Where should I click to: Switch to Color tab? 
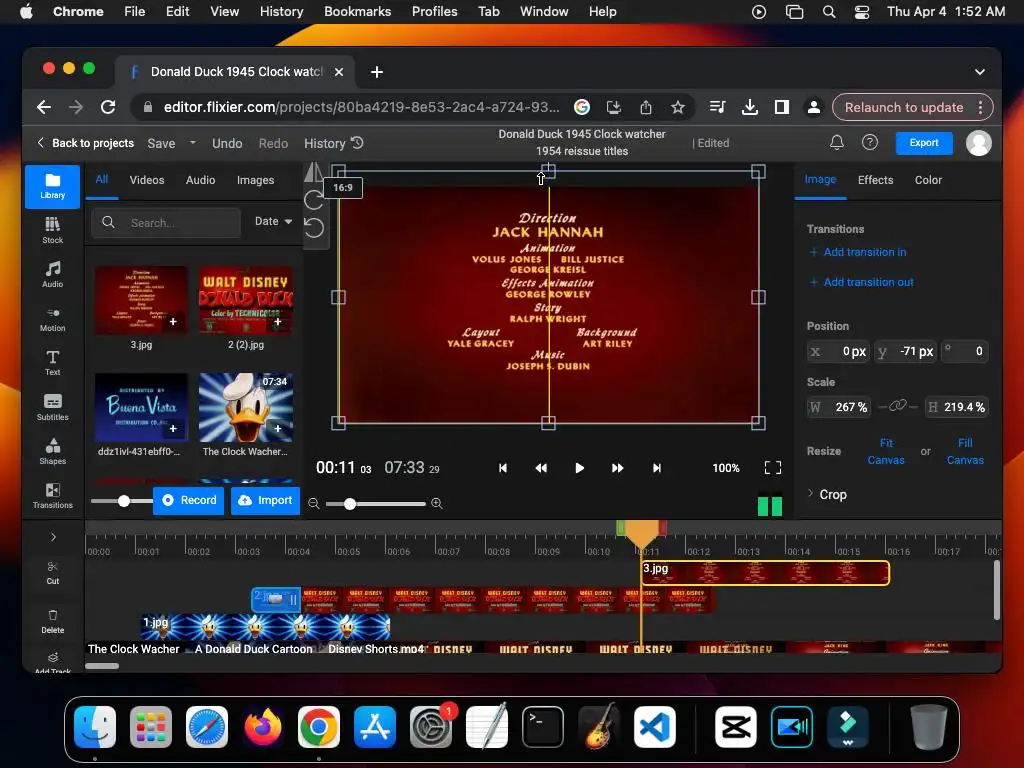tap(928, 180)
